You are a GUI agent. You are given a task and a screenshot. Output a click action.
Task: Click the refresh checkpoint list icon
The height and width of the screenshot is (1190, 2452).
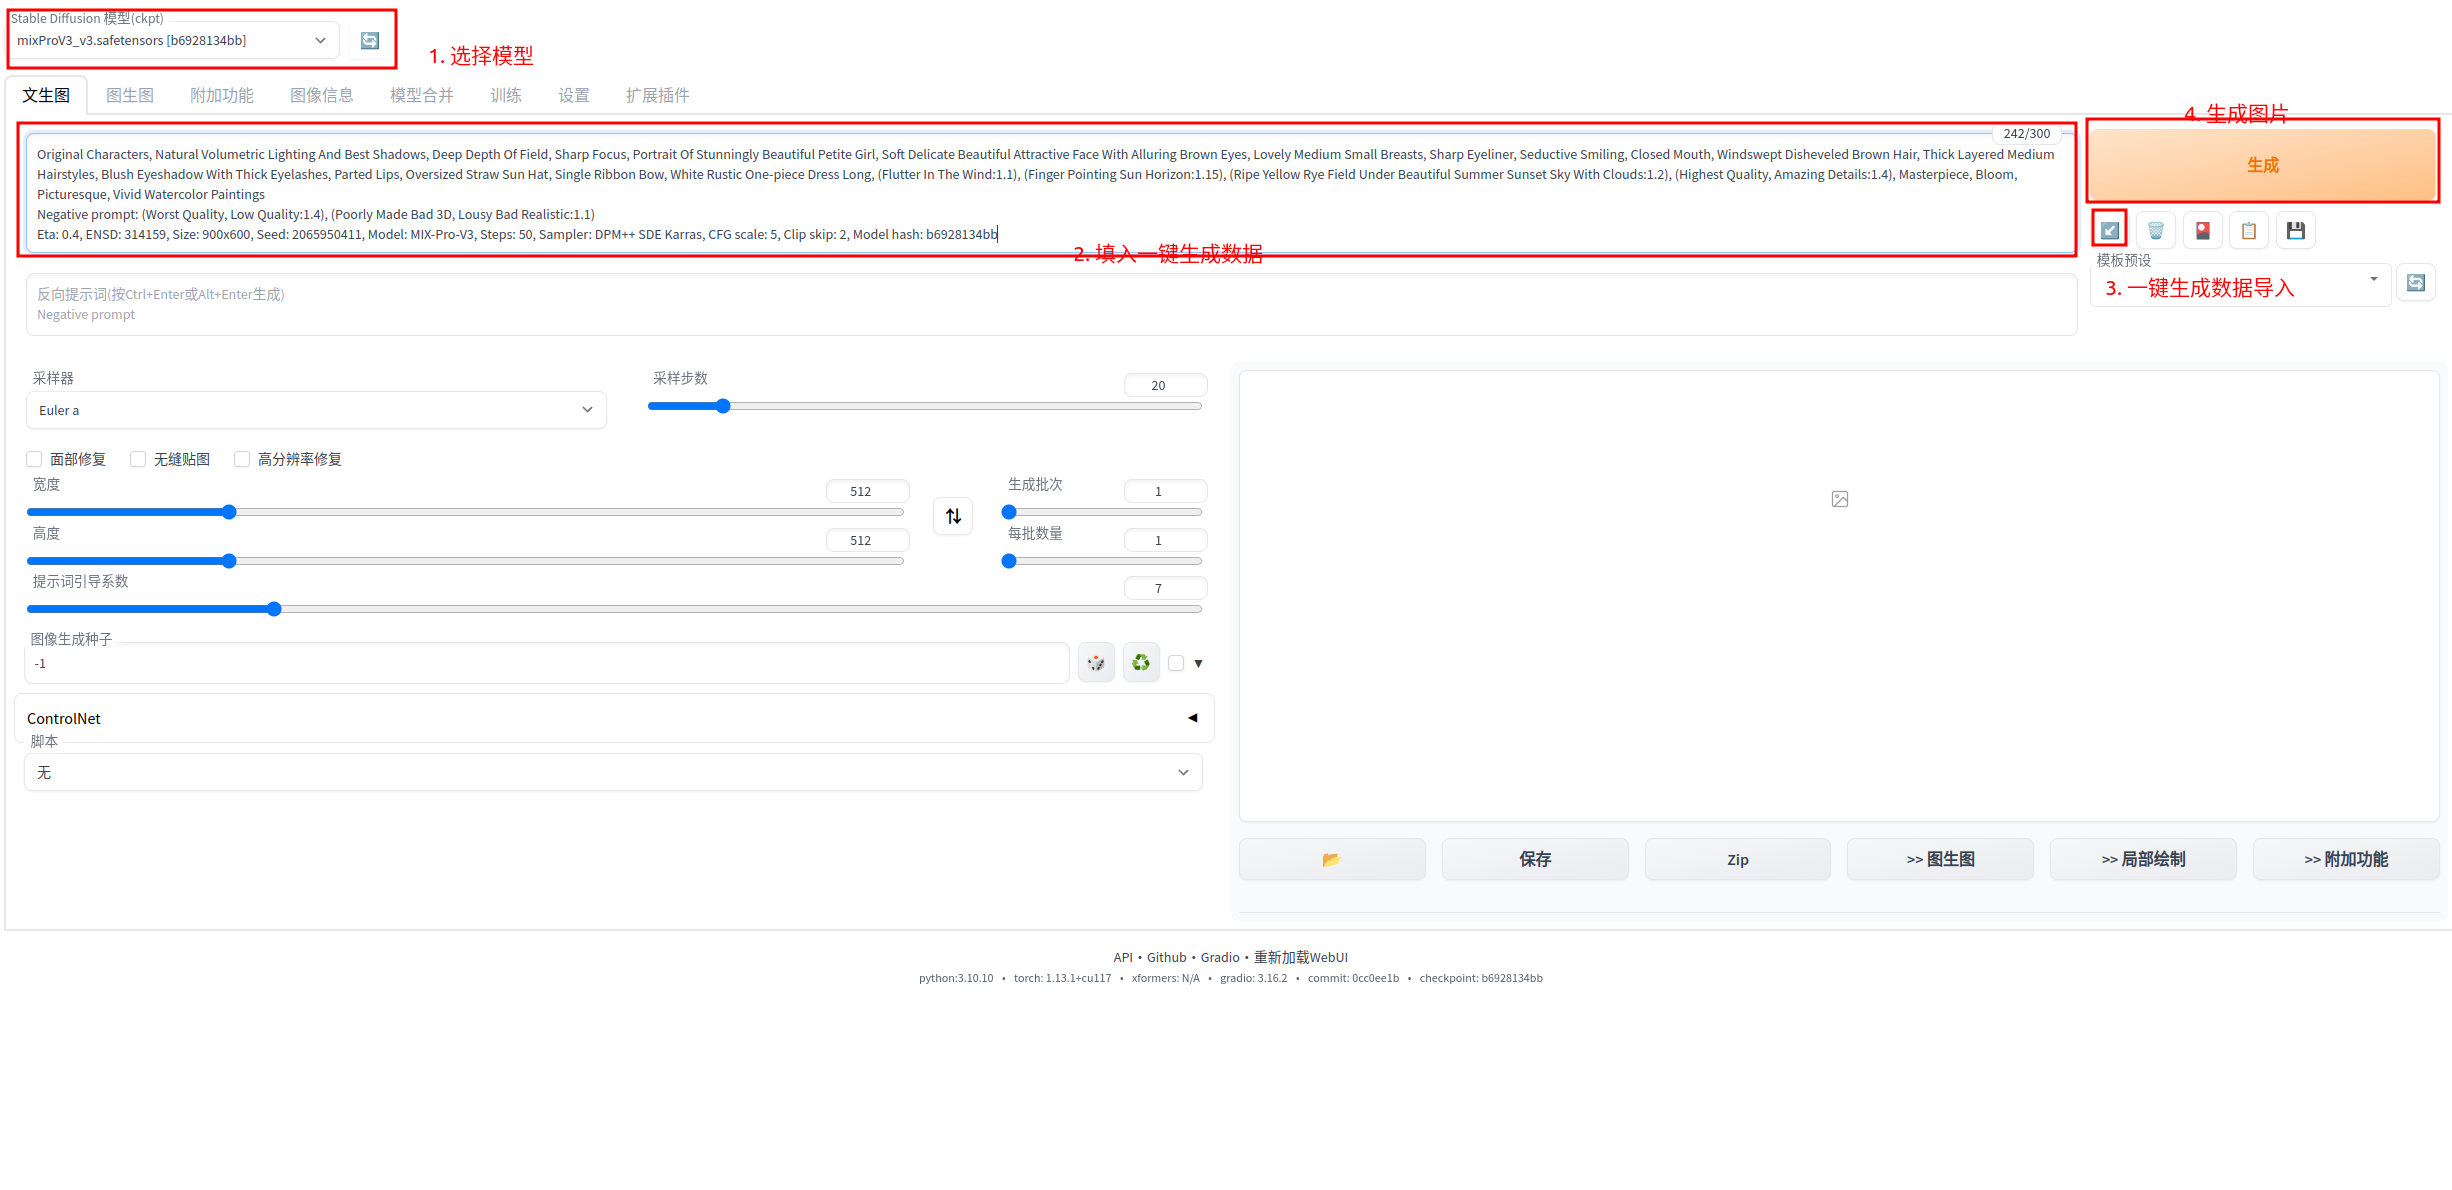[370, 41]
